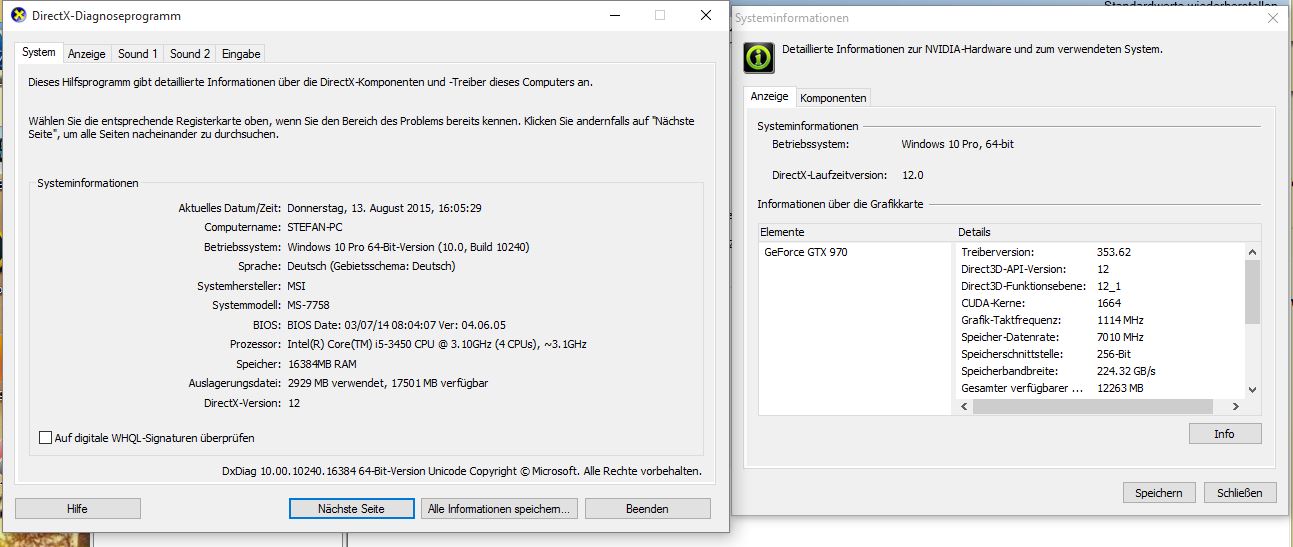Click the BIOS Date value text

396,325
